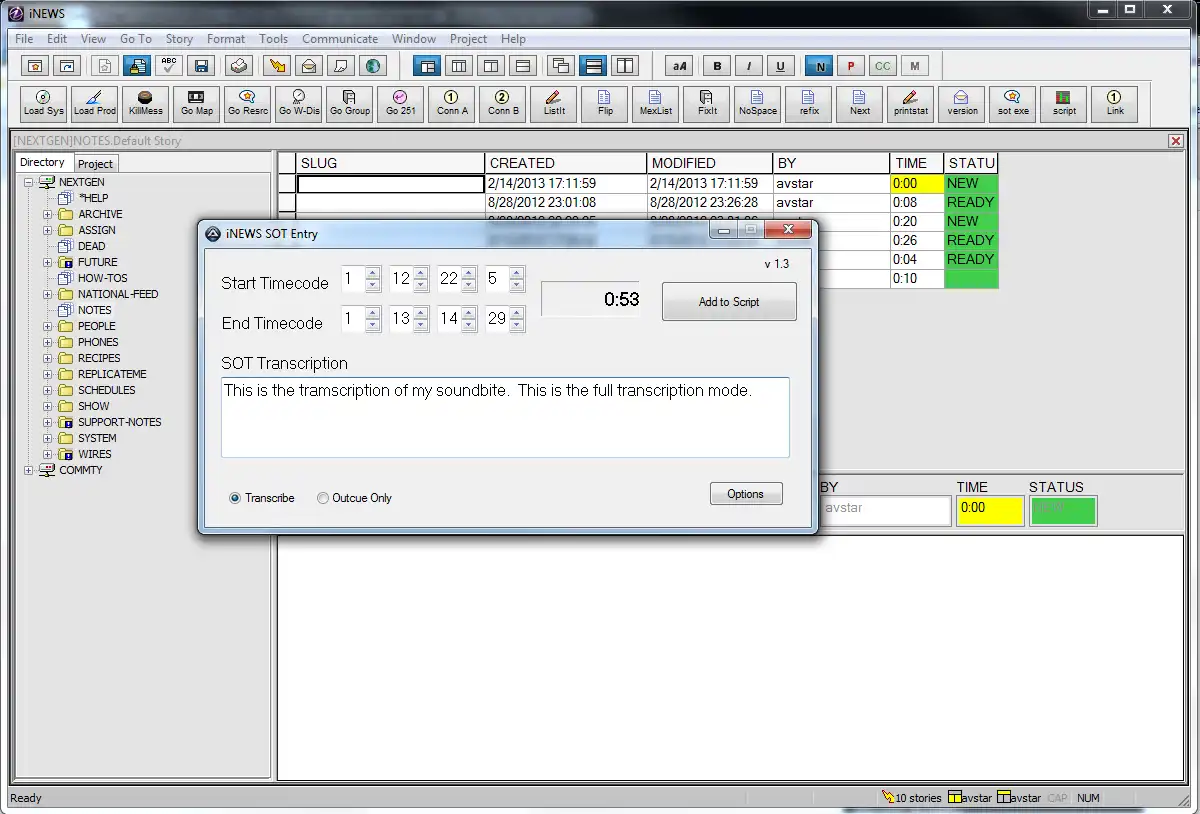Screen dimensions: 1200x814
Task: Click the script toolbar button
Action: [x=1064, y=103]
